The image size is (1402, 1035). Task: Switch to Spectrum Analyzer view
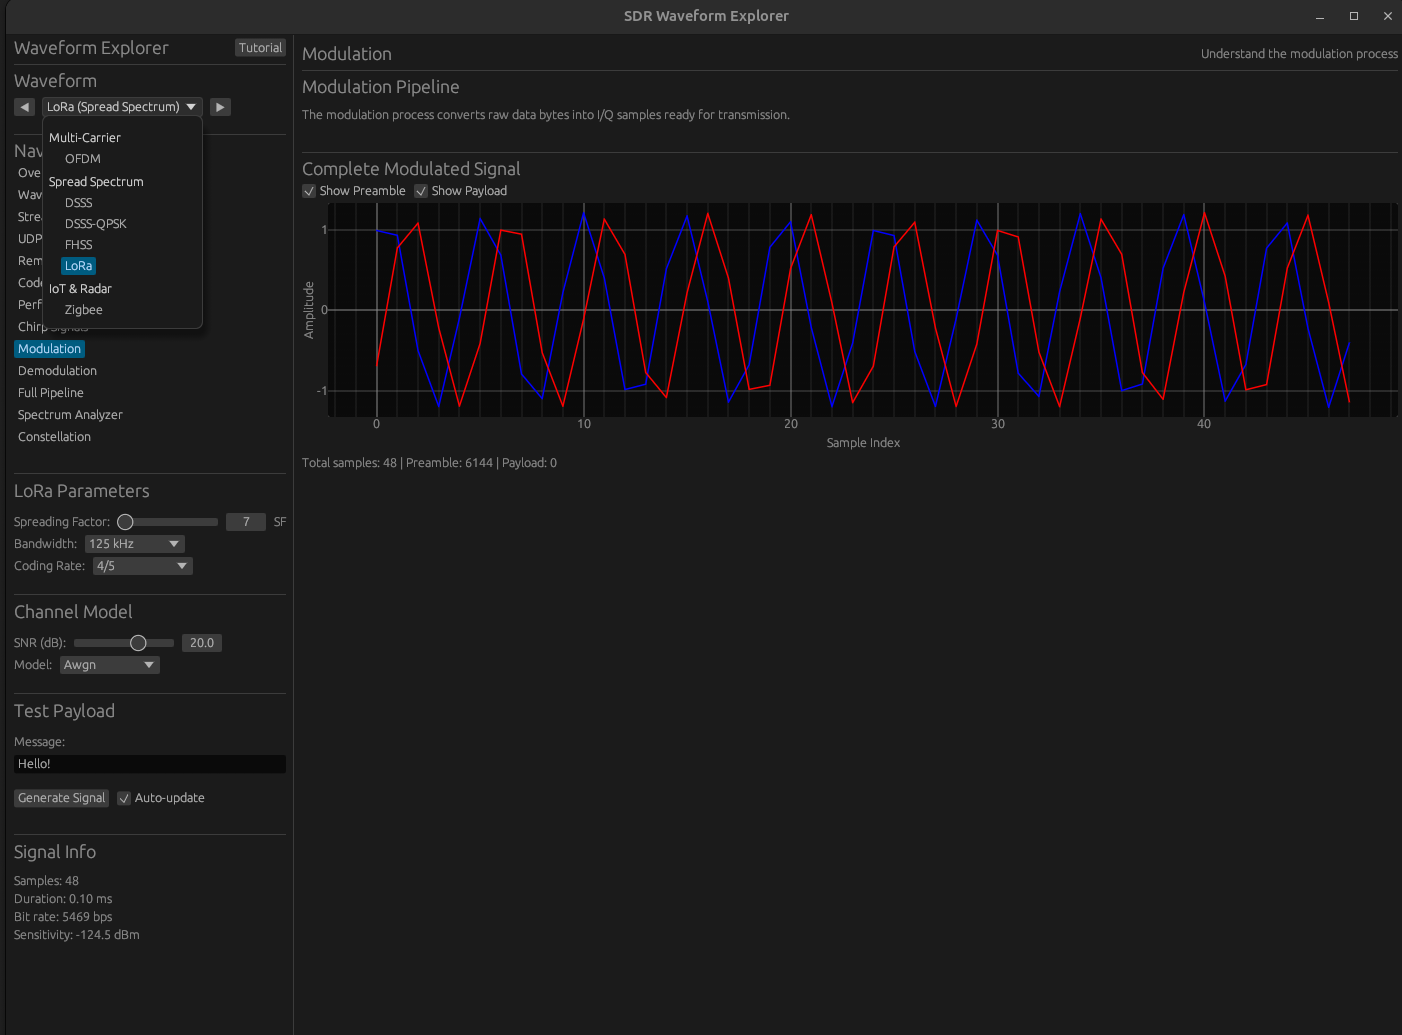[x=70, y=414]
